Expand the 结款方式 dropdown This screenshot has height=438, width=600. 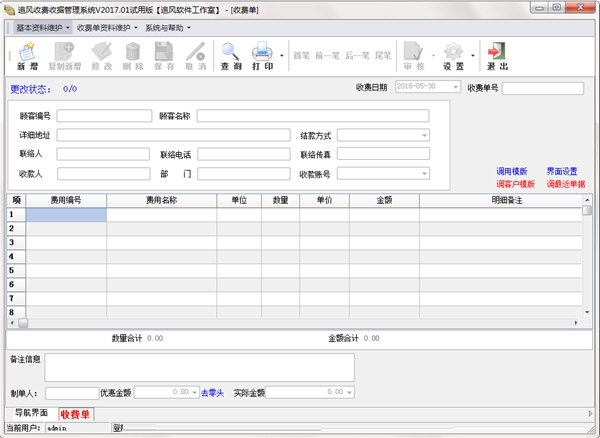pyautogui.click(x=424, y=135)
